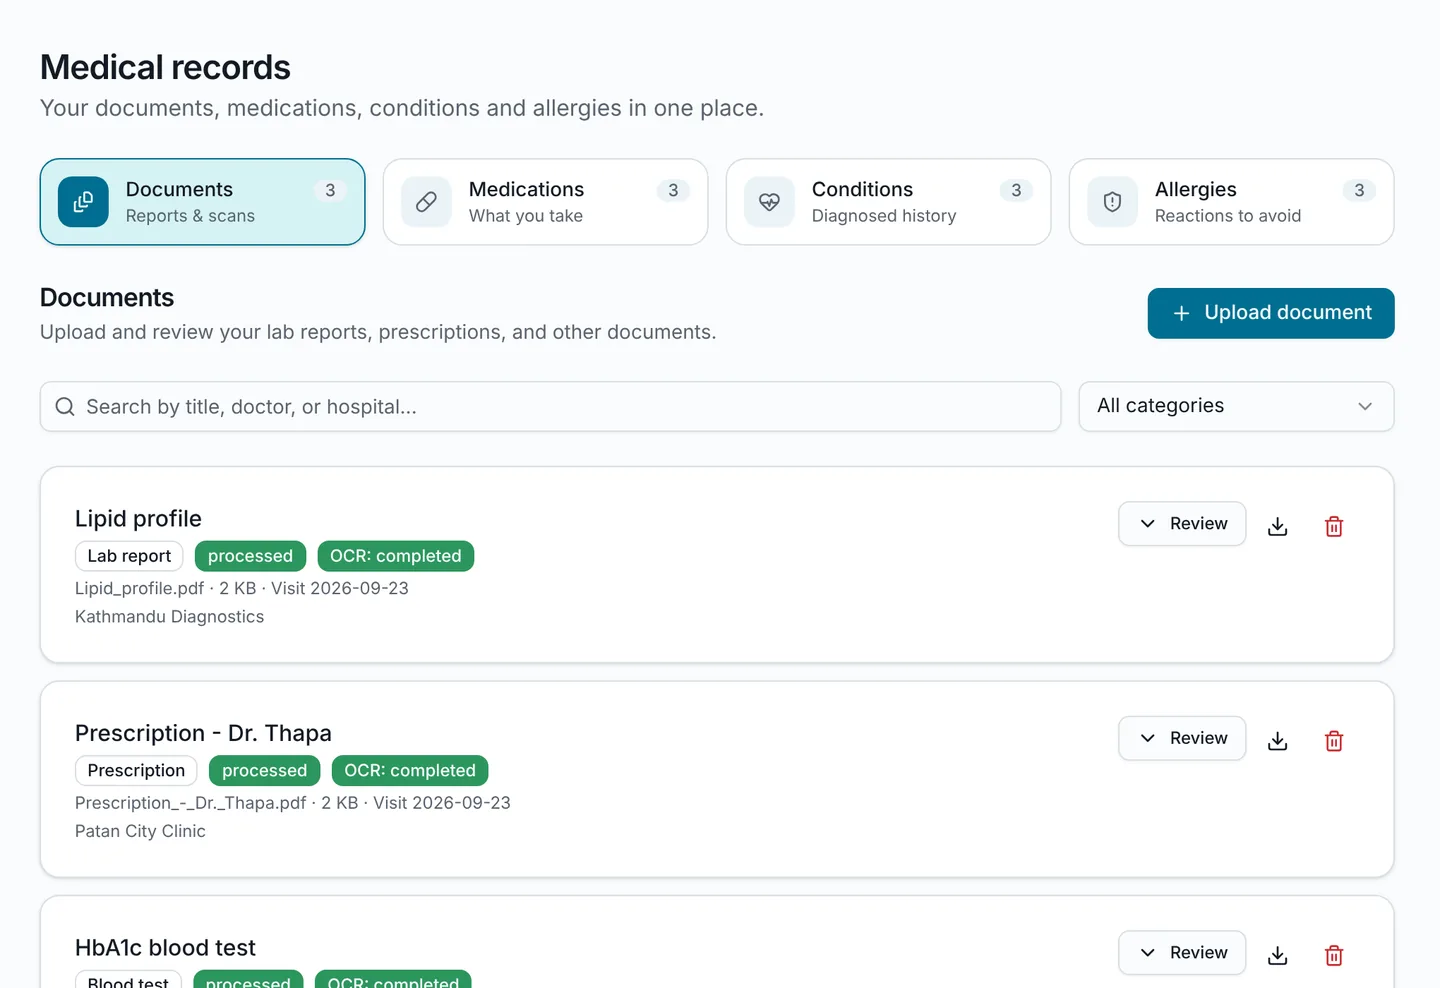Delete the Prescription - Dr. Thapa document
The height and width of the screenshot is (988, 1440).
coord(1334,741)
